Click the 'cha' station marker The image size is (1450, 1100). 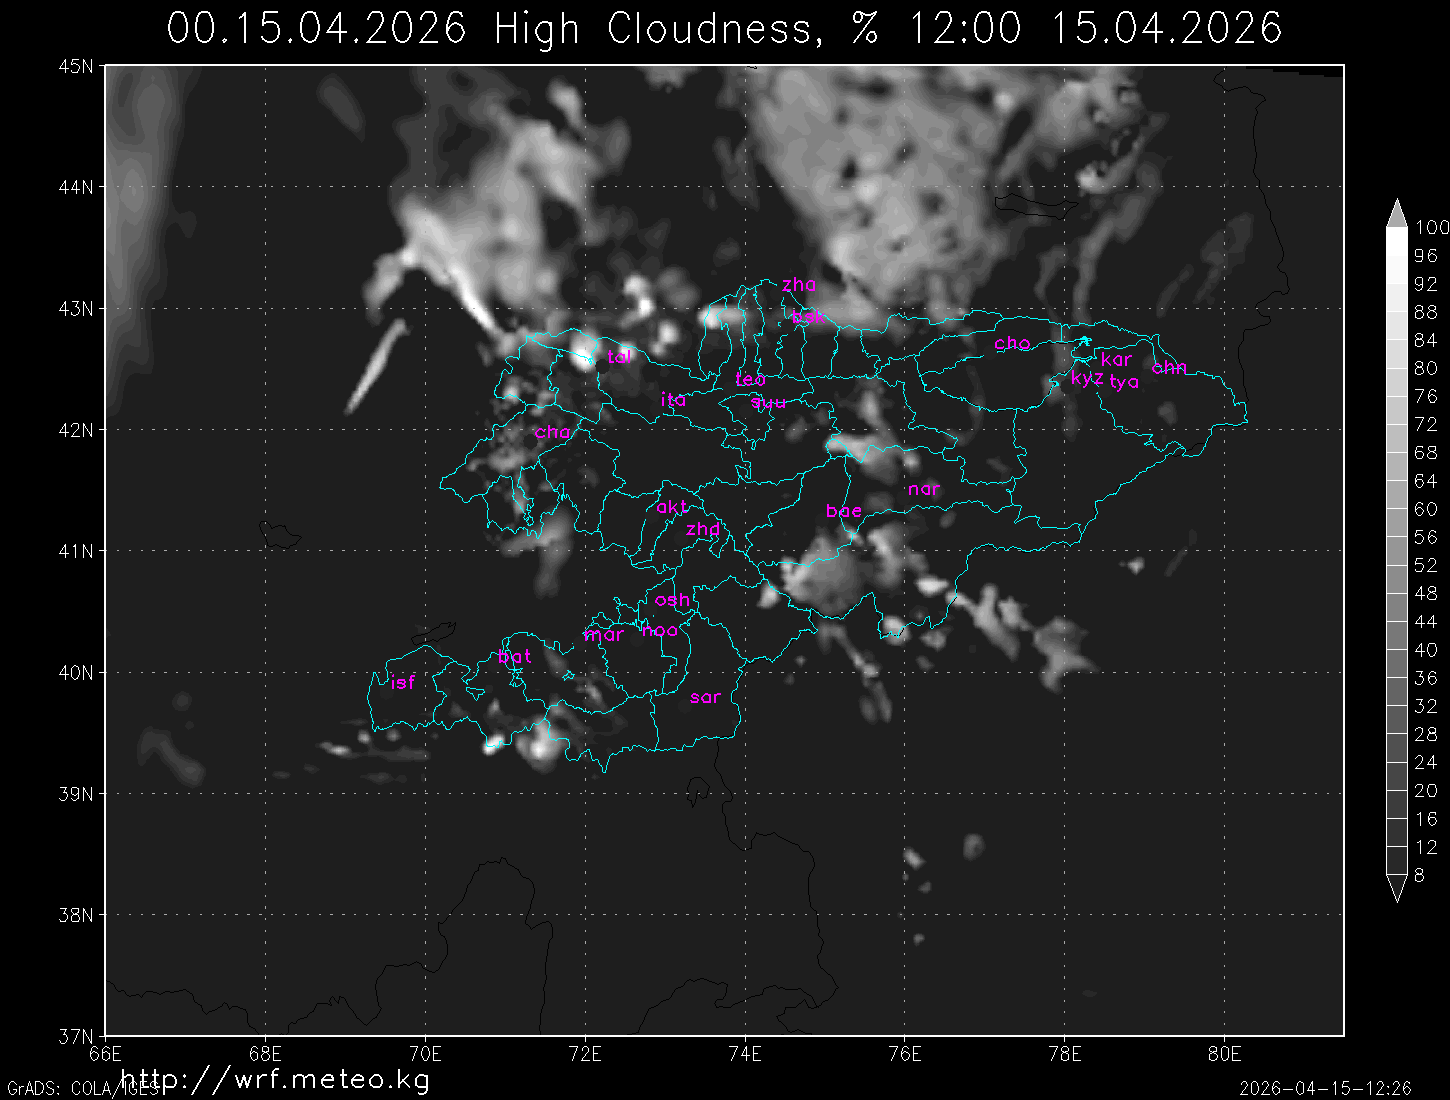click(553, 432)
